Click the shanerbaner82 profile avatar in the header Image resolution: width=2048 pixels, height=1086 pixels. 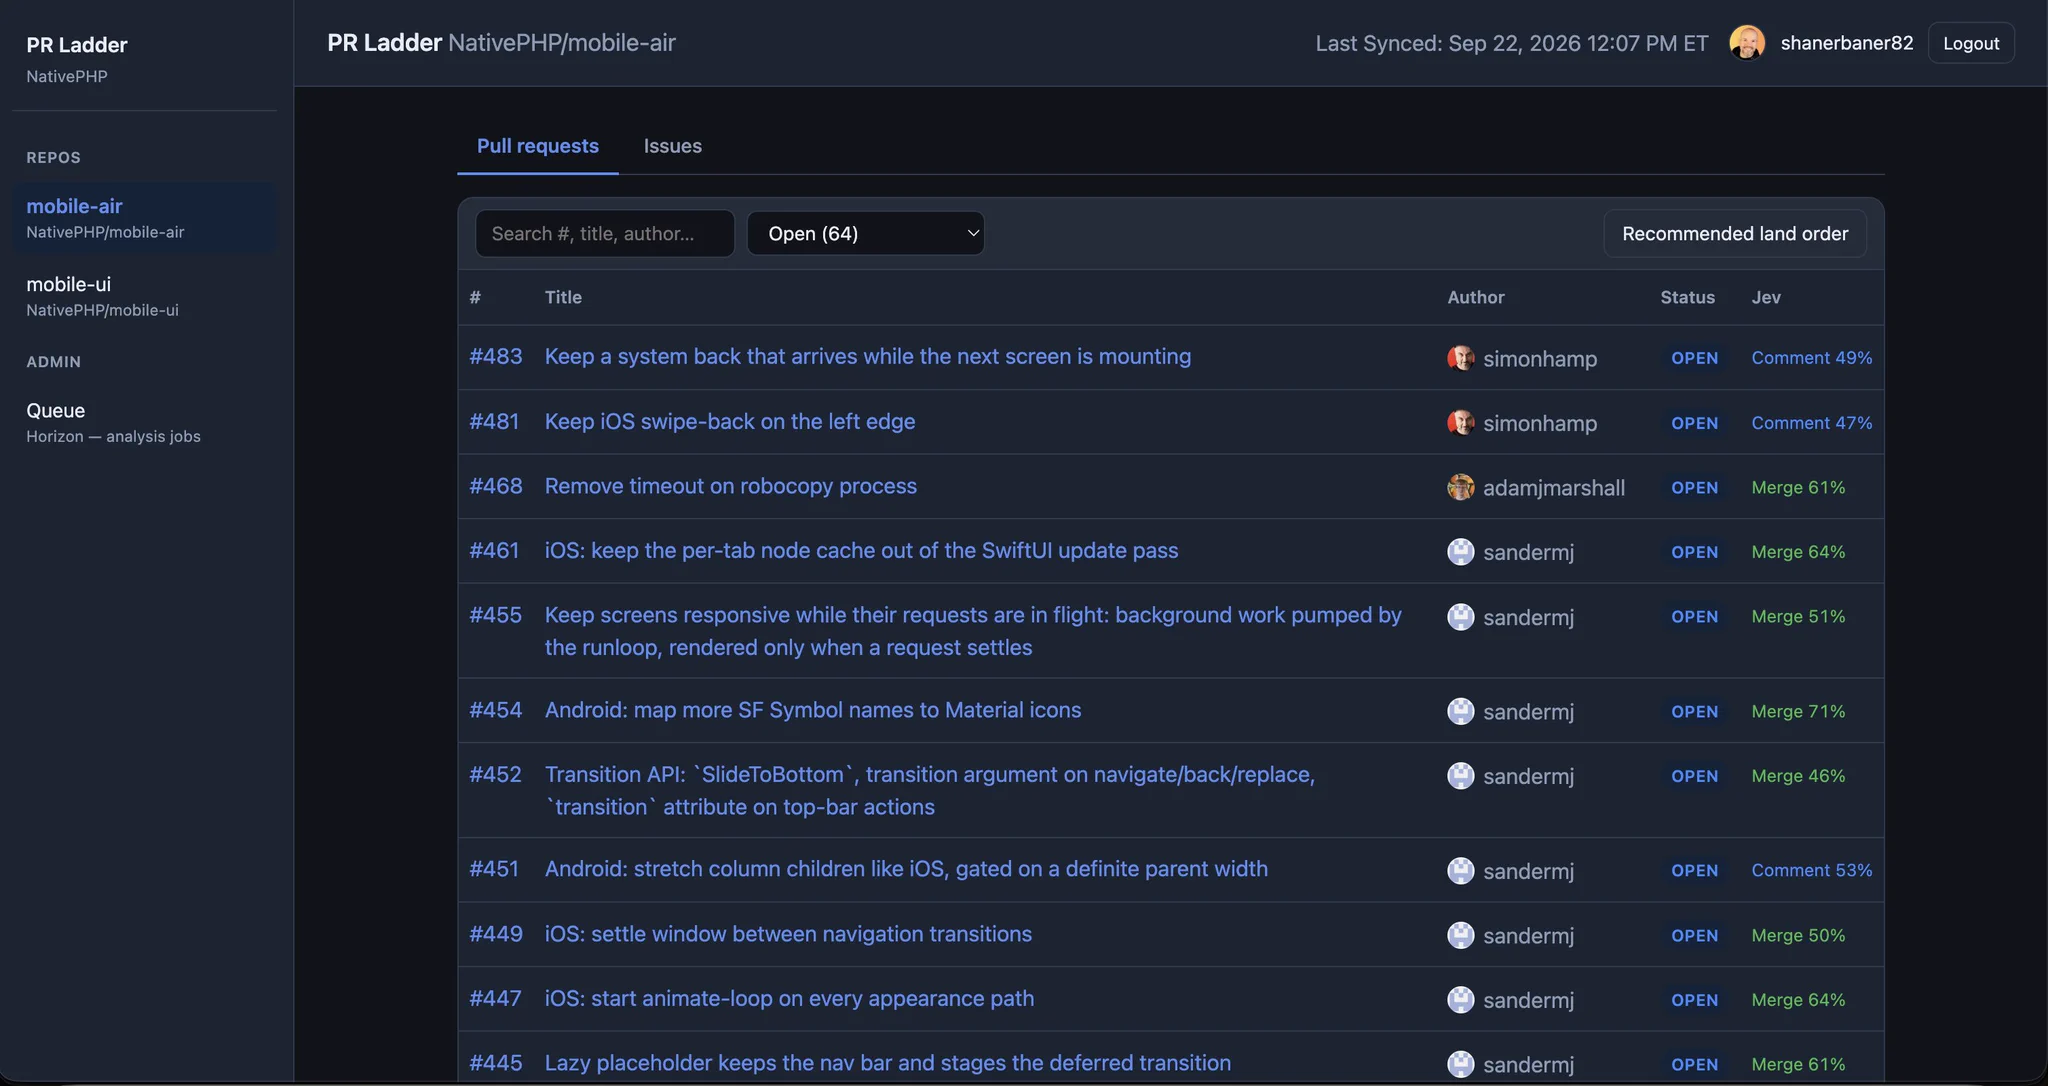pos(1747,43)
